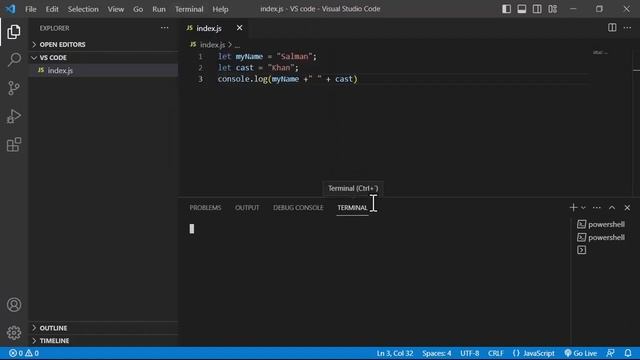Close the index.js editor tab
Screen dimensions: 640x360
click(x=240, y=28)
